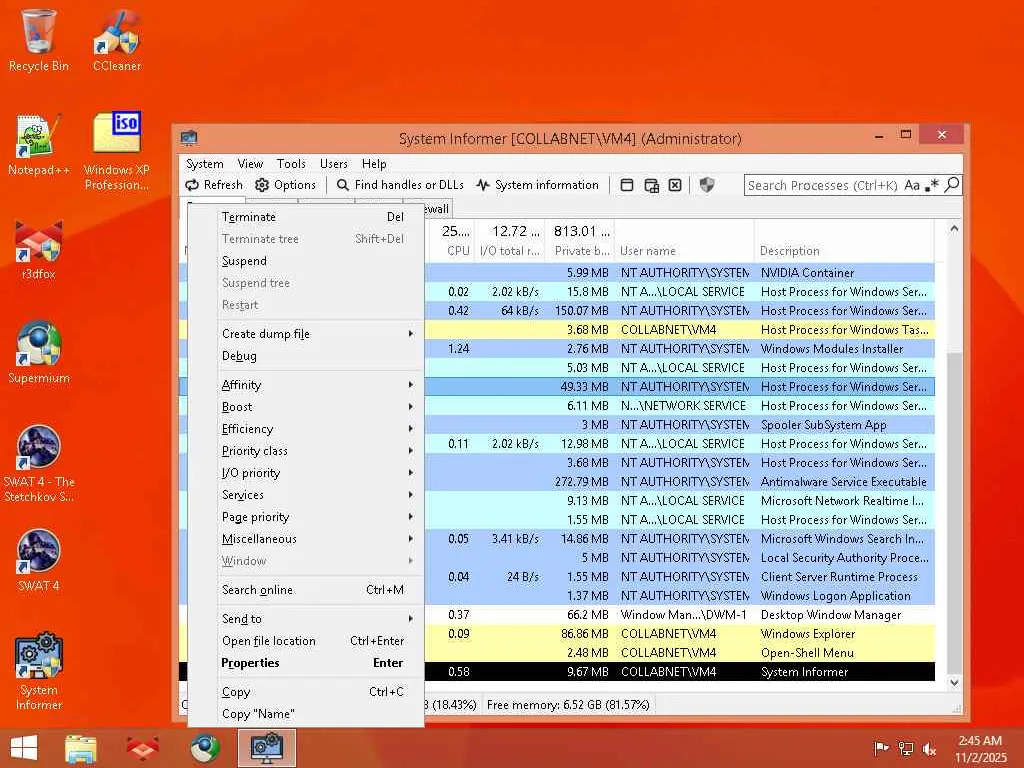Click the shield icon in toolbar
Viewport: 1024px width, 768px height.
point(707,185)
